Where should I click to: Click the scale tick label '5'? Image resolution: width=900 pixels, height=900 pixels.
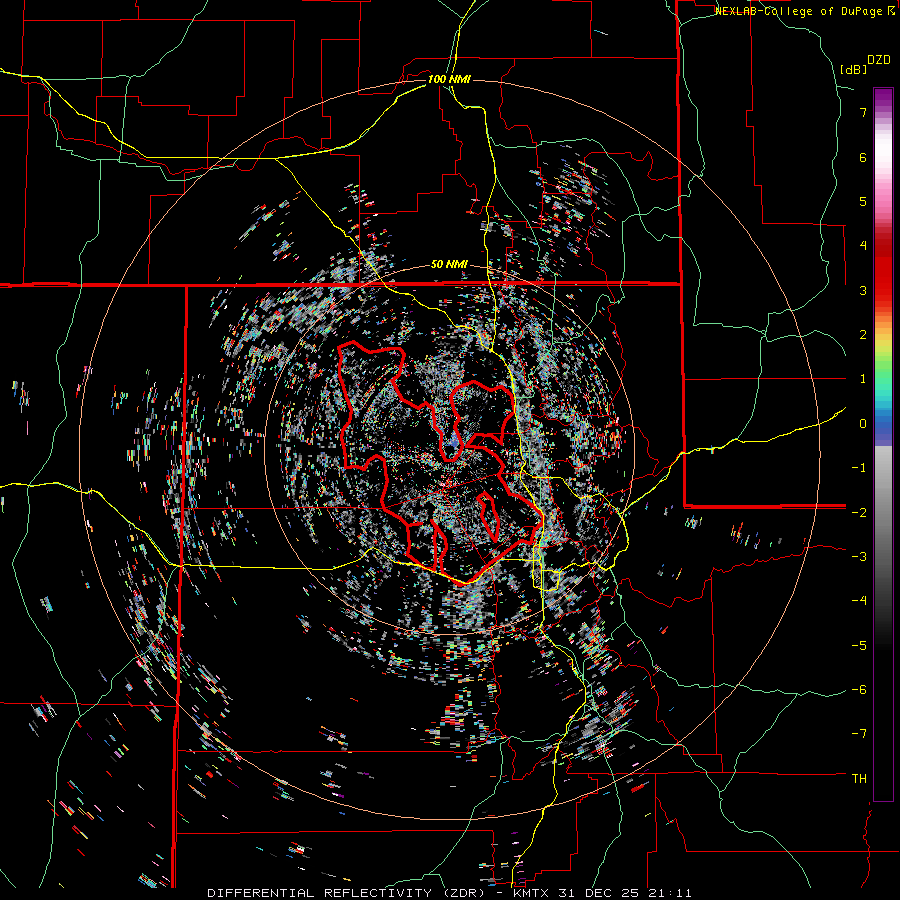point(863,201)
